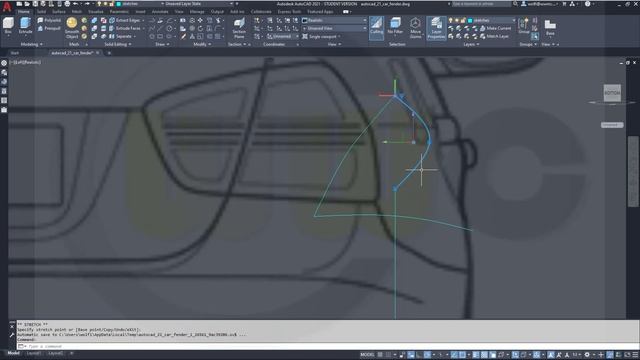Select Extrude Faces tool

pyautogui.click(x=125, y=28)
